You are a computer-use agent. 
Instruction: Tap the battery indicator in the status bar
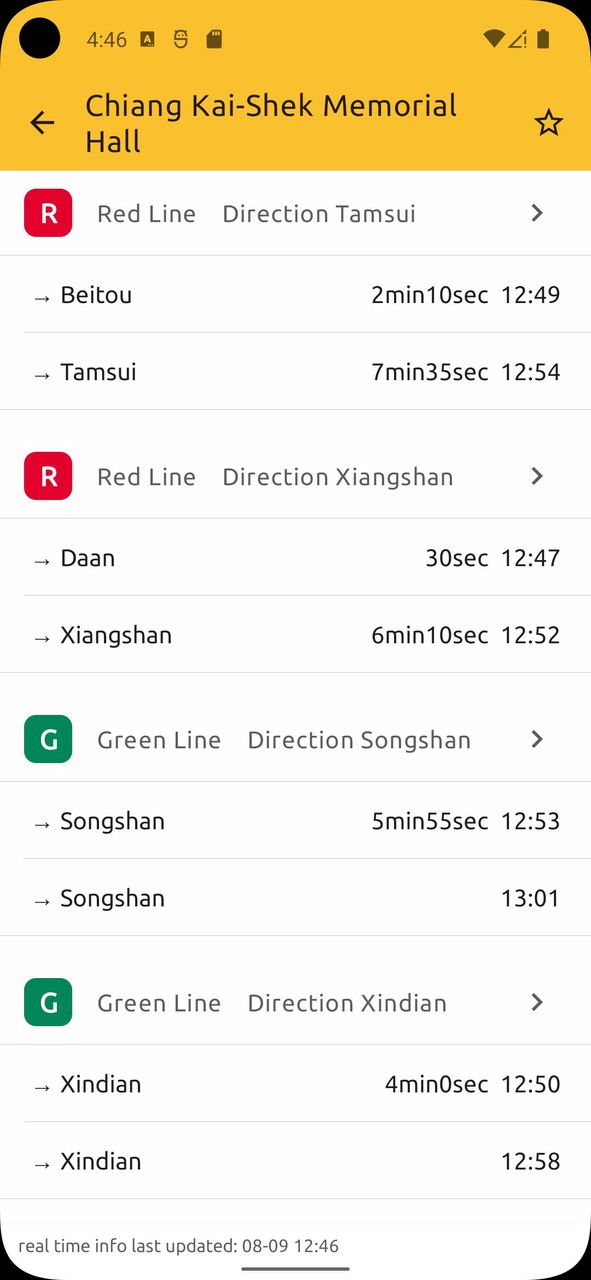pyautogui.click(x=543, y=40)
